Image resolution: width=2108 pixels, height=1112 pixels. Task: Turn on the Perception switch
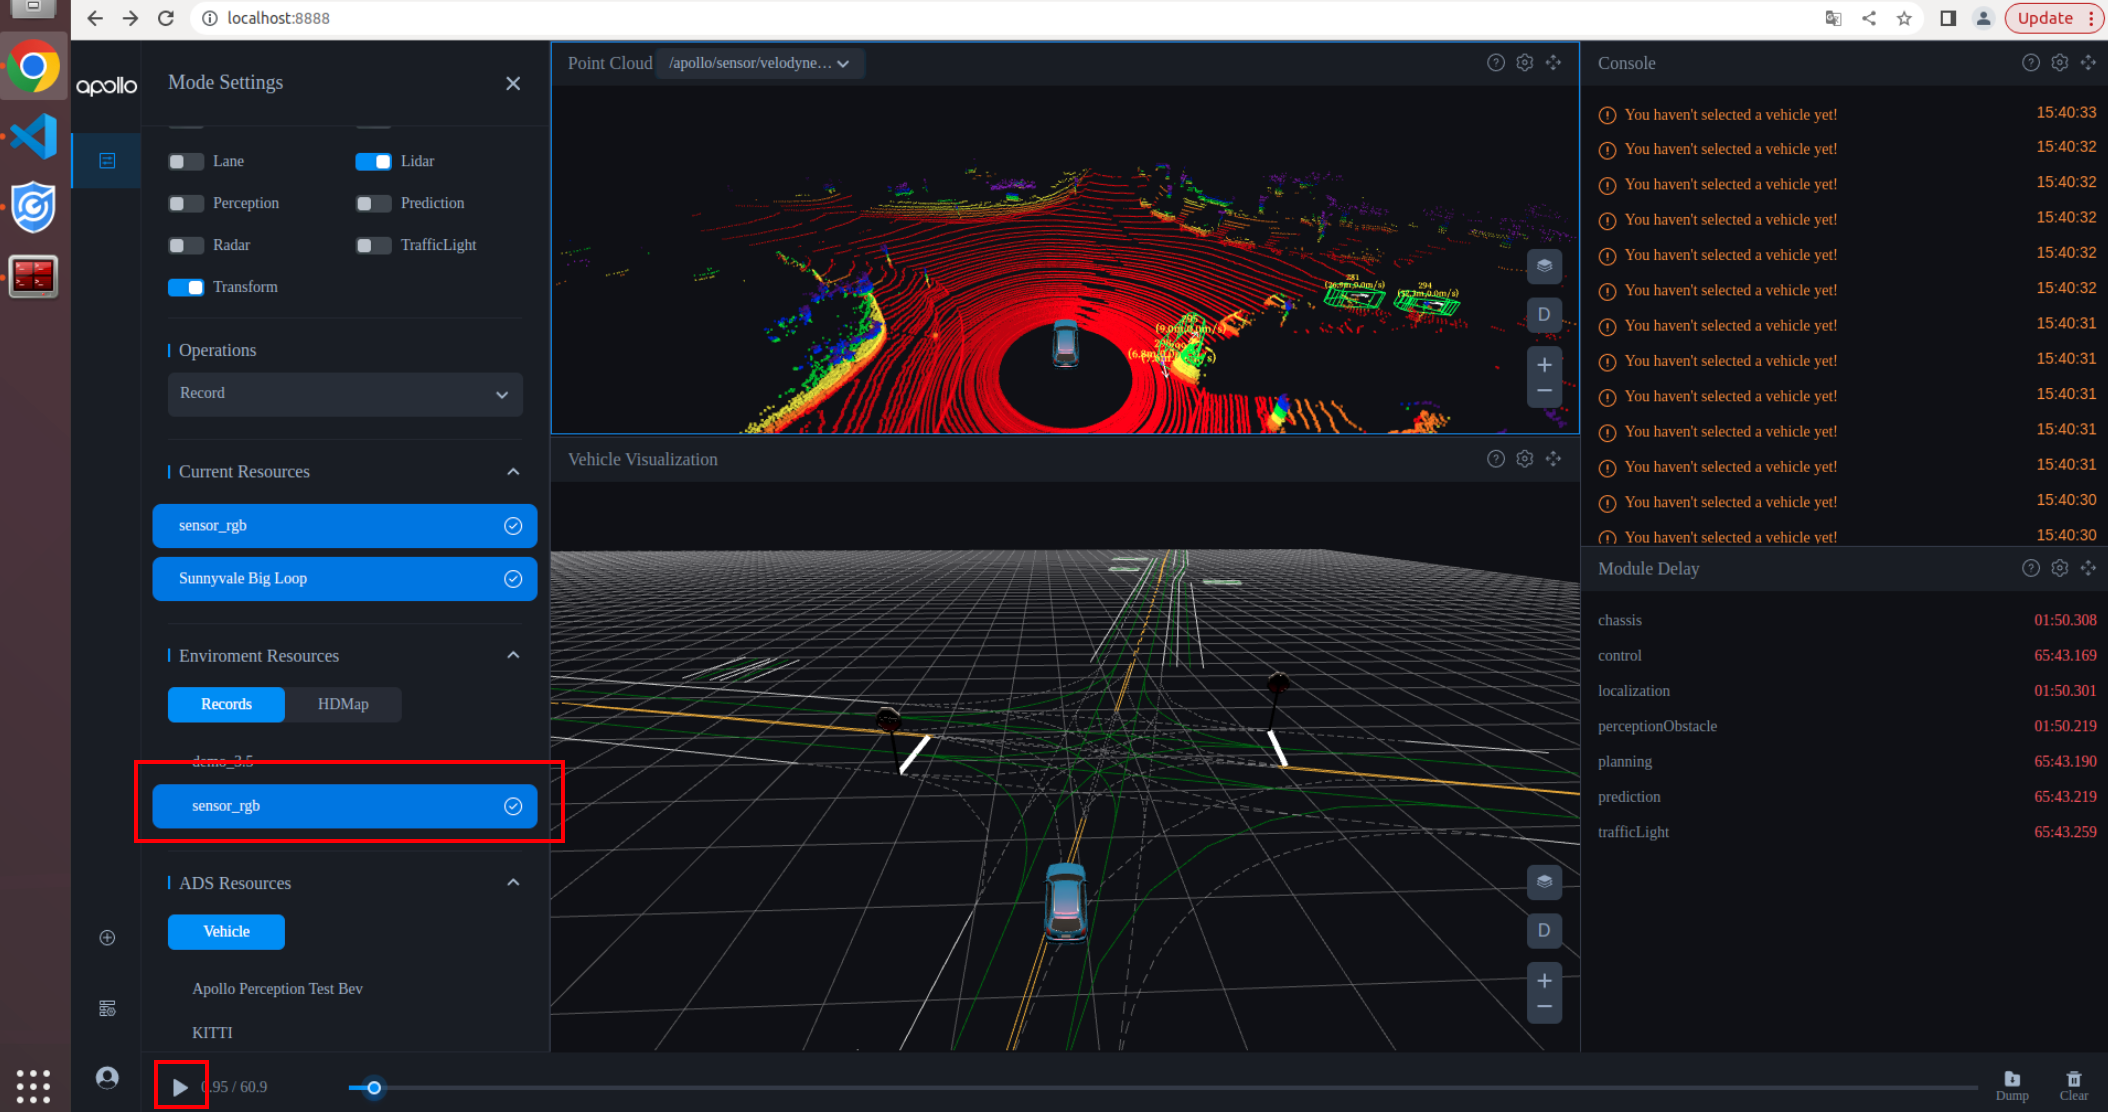pos(185,204)
